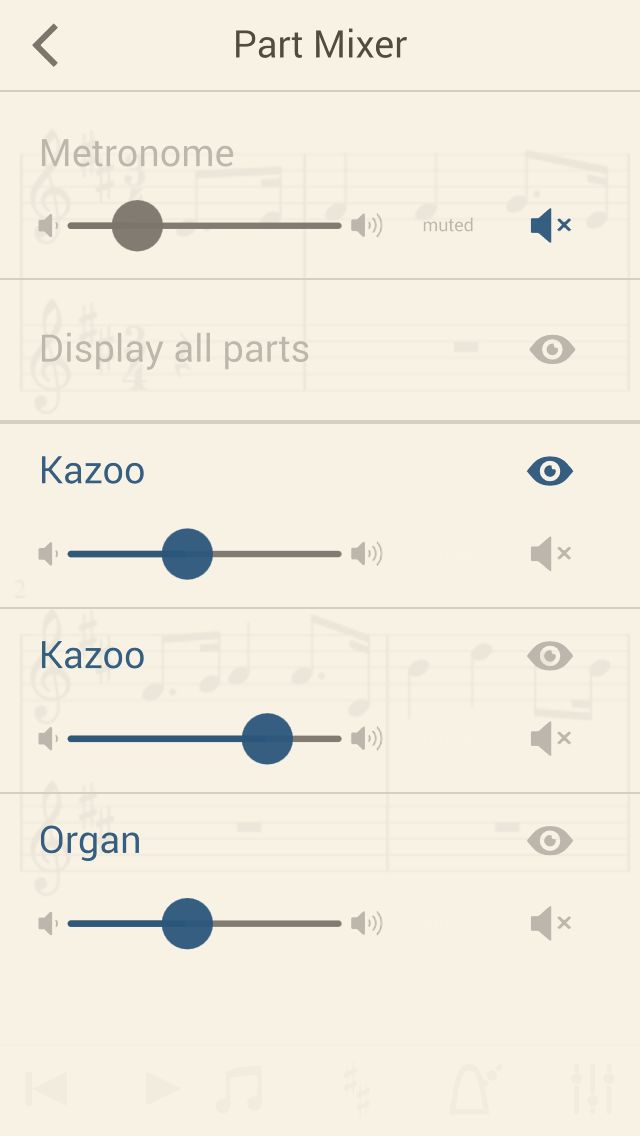640x1136 pixels.
Task: Tap first Kazoo max volume speaker icon
Action: 366,554
